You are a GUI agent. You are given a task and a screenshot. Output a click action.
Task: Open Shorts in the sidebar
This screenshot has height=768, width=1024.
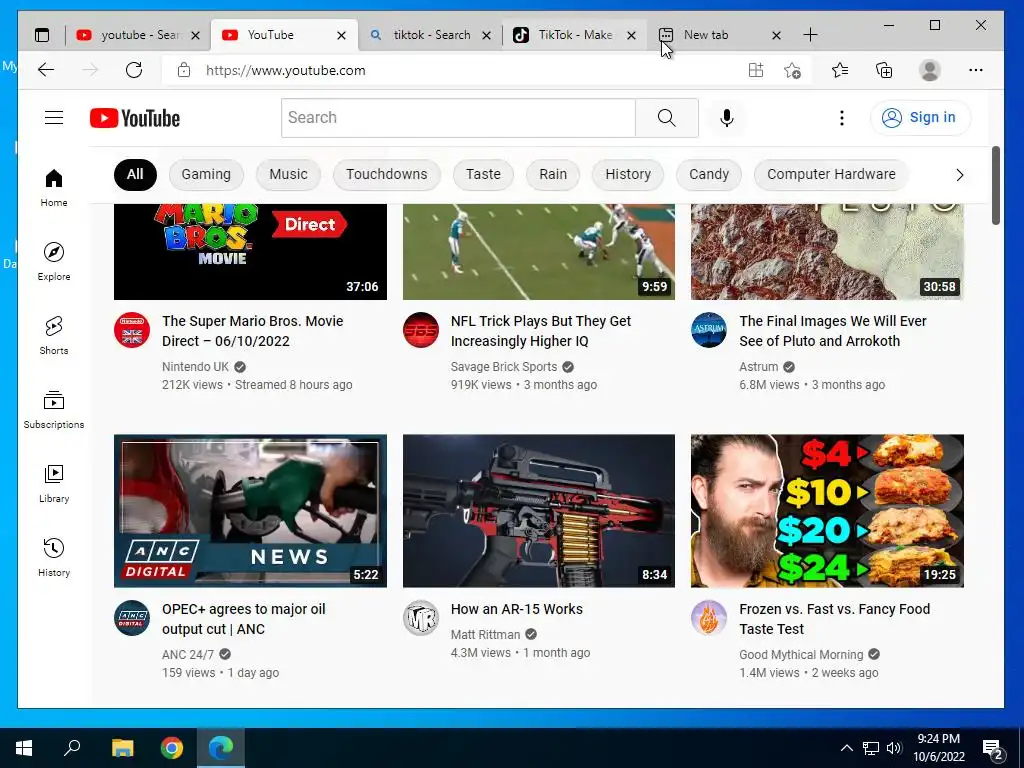click(x=54, y=335)
